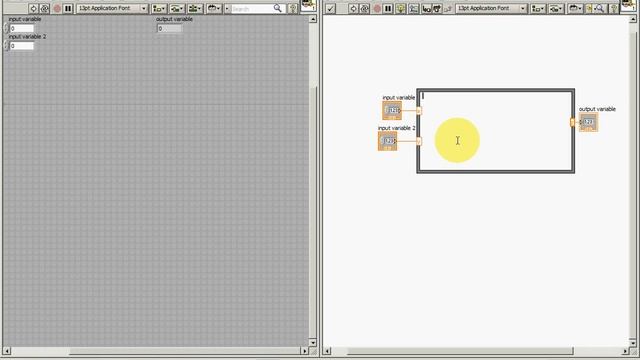Click block diagram horizontal scrollbar left arrow

(327, 351)
